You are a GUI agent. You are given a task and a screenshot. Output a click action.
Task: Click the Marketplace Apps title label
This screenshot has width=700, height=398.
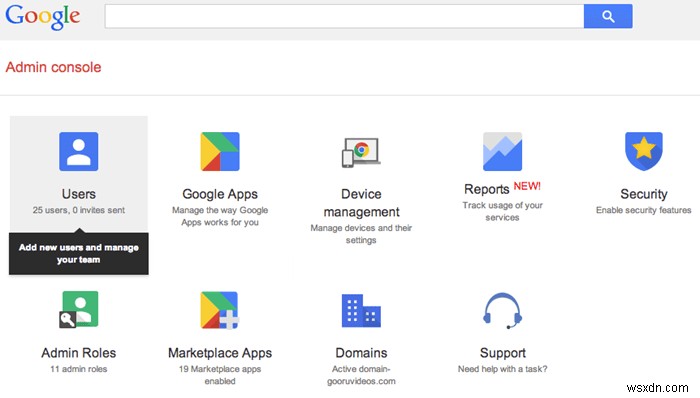click(x=220, y=353)
